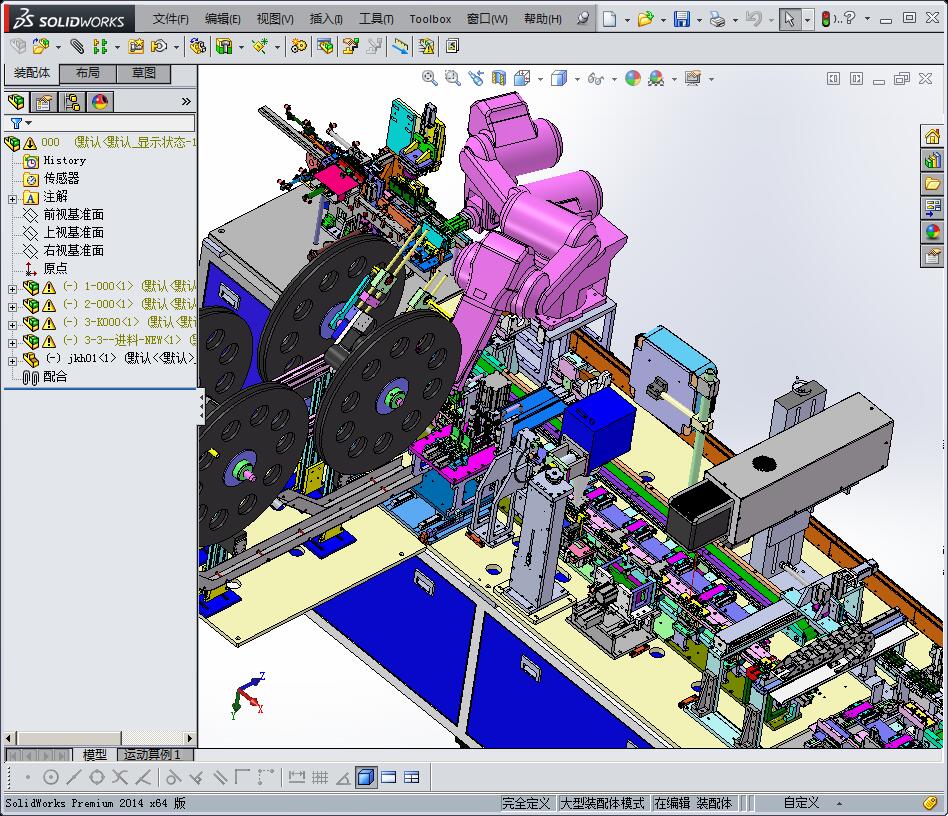Open the ConfigurationManager tab icon
948x816 pixels.
(72, 102)
